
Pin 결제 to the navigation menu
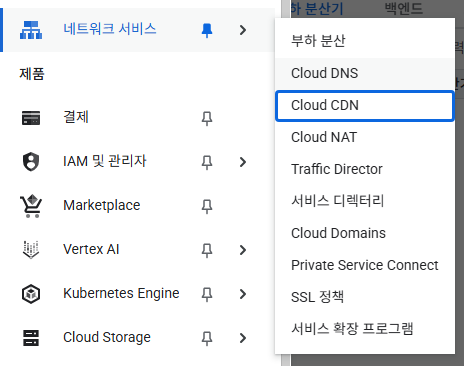[207, 118]
